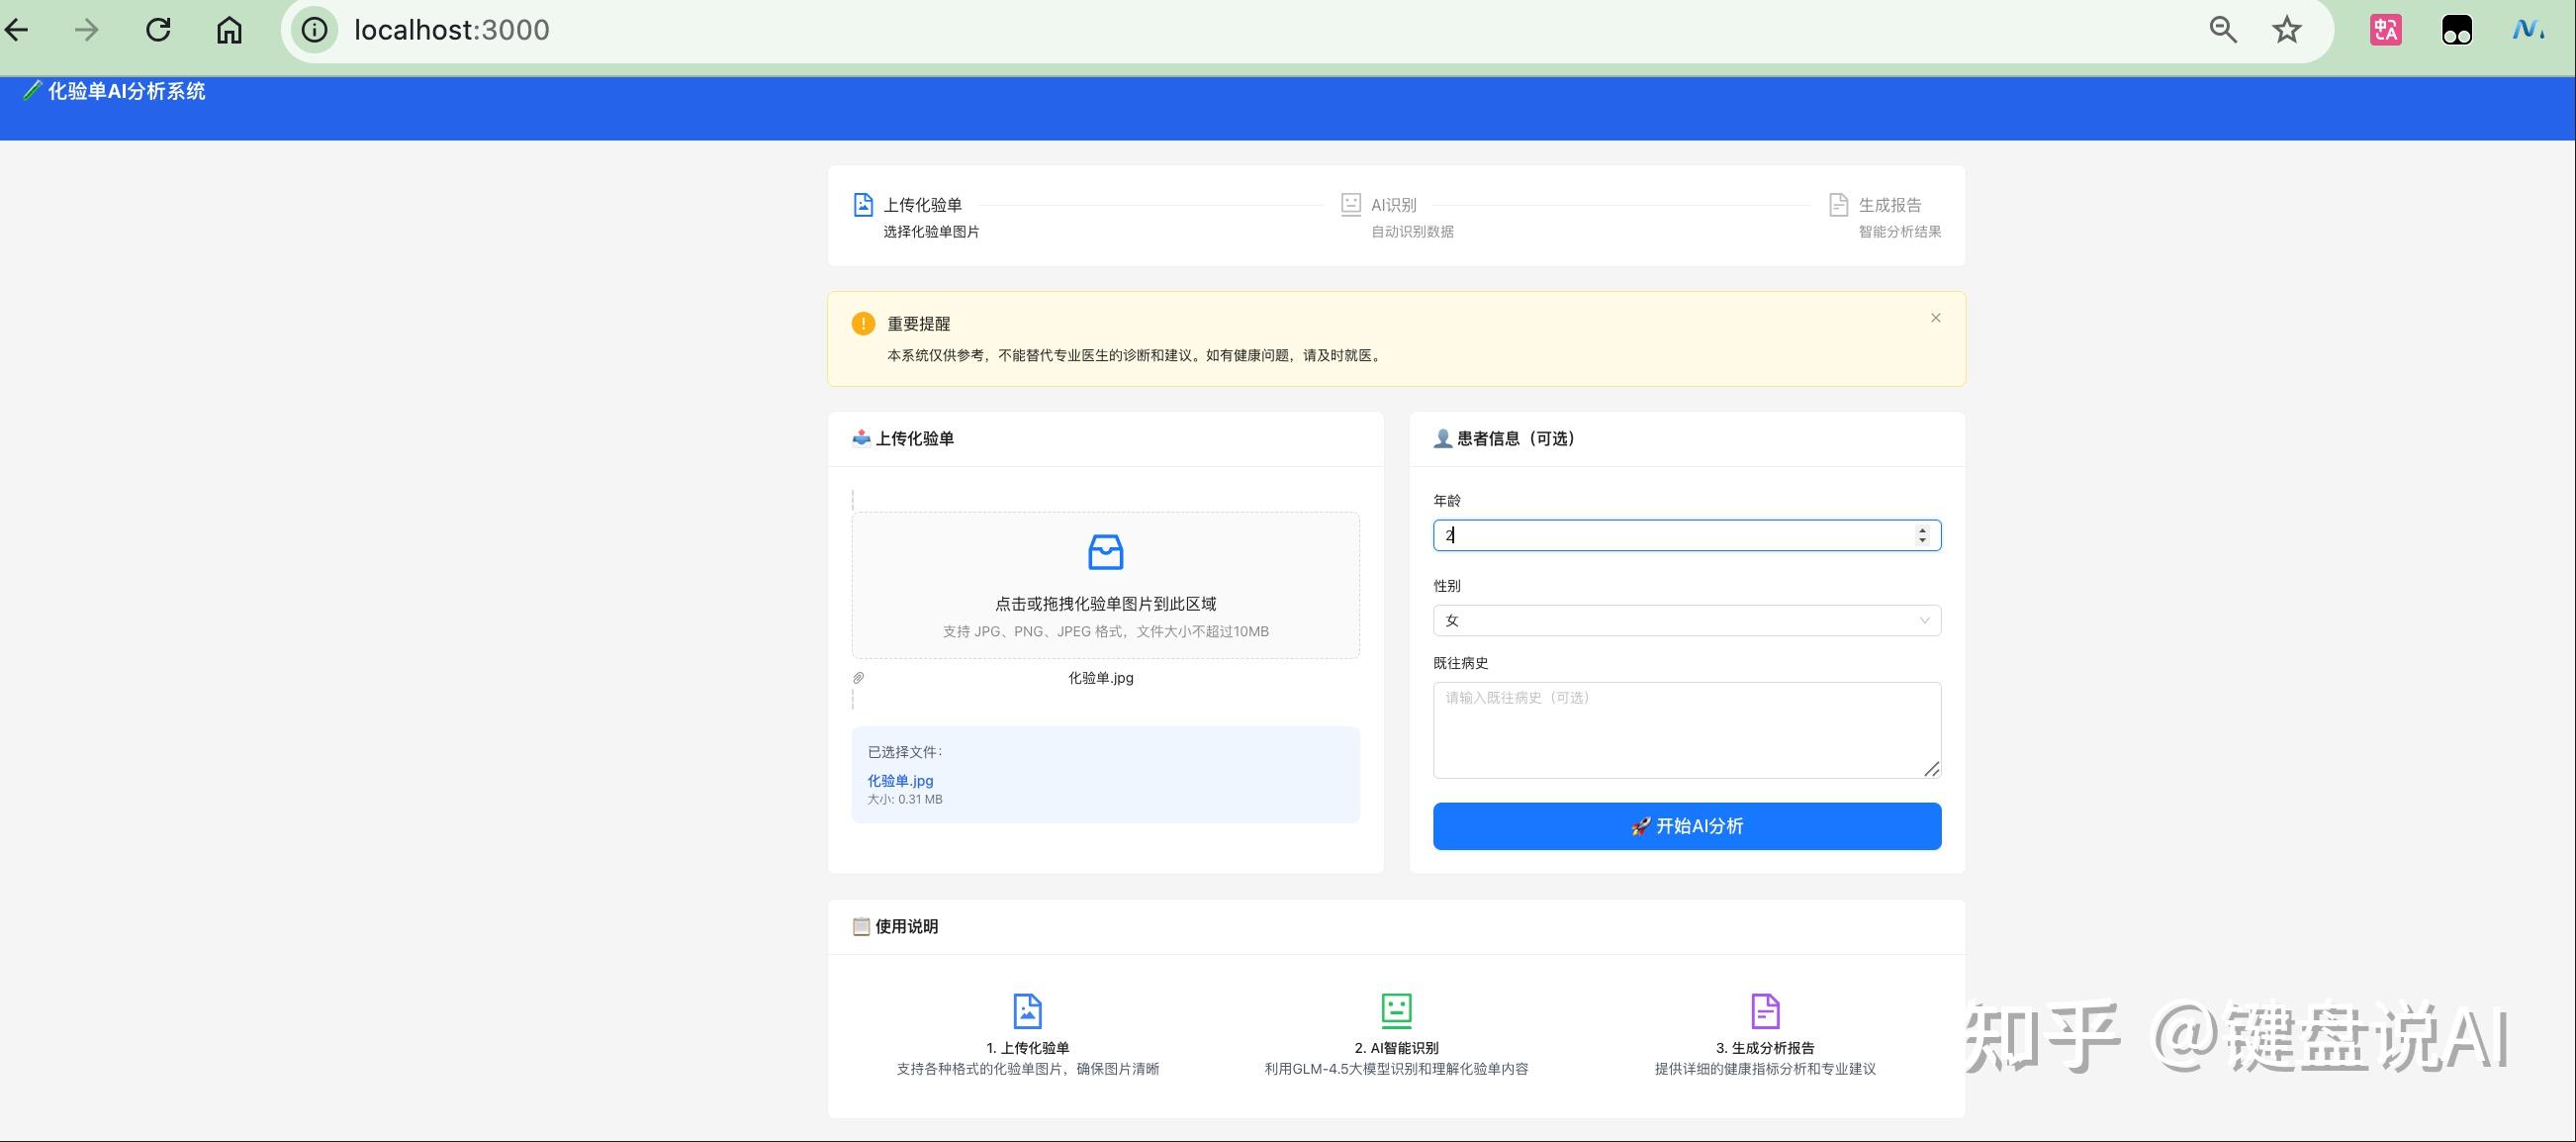The width and height of the screenshot is (2576, 1142).
Task: Click the green AI智能识别 instruction icon
Action: [x=1396, y=1010]
